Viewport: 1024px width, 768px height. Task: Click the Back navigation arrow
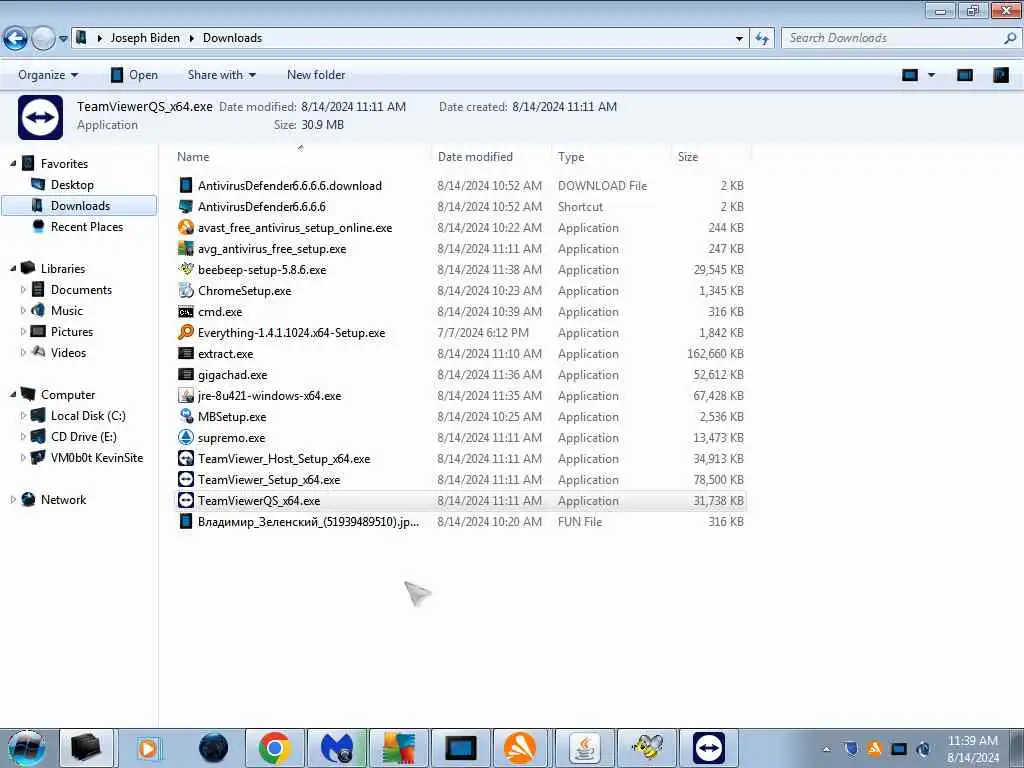click(15, 39)
